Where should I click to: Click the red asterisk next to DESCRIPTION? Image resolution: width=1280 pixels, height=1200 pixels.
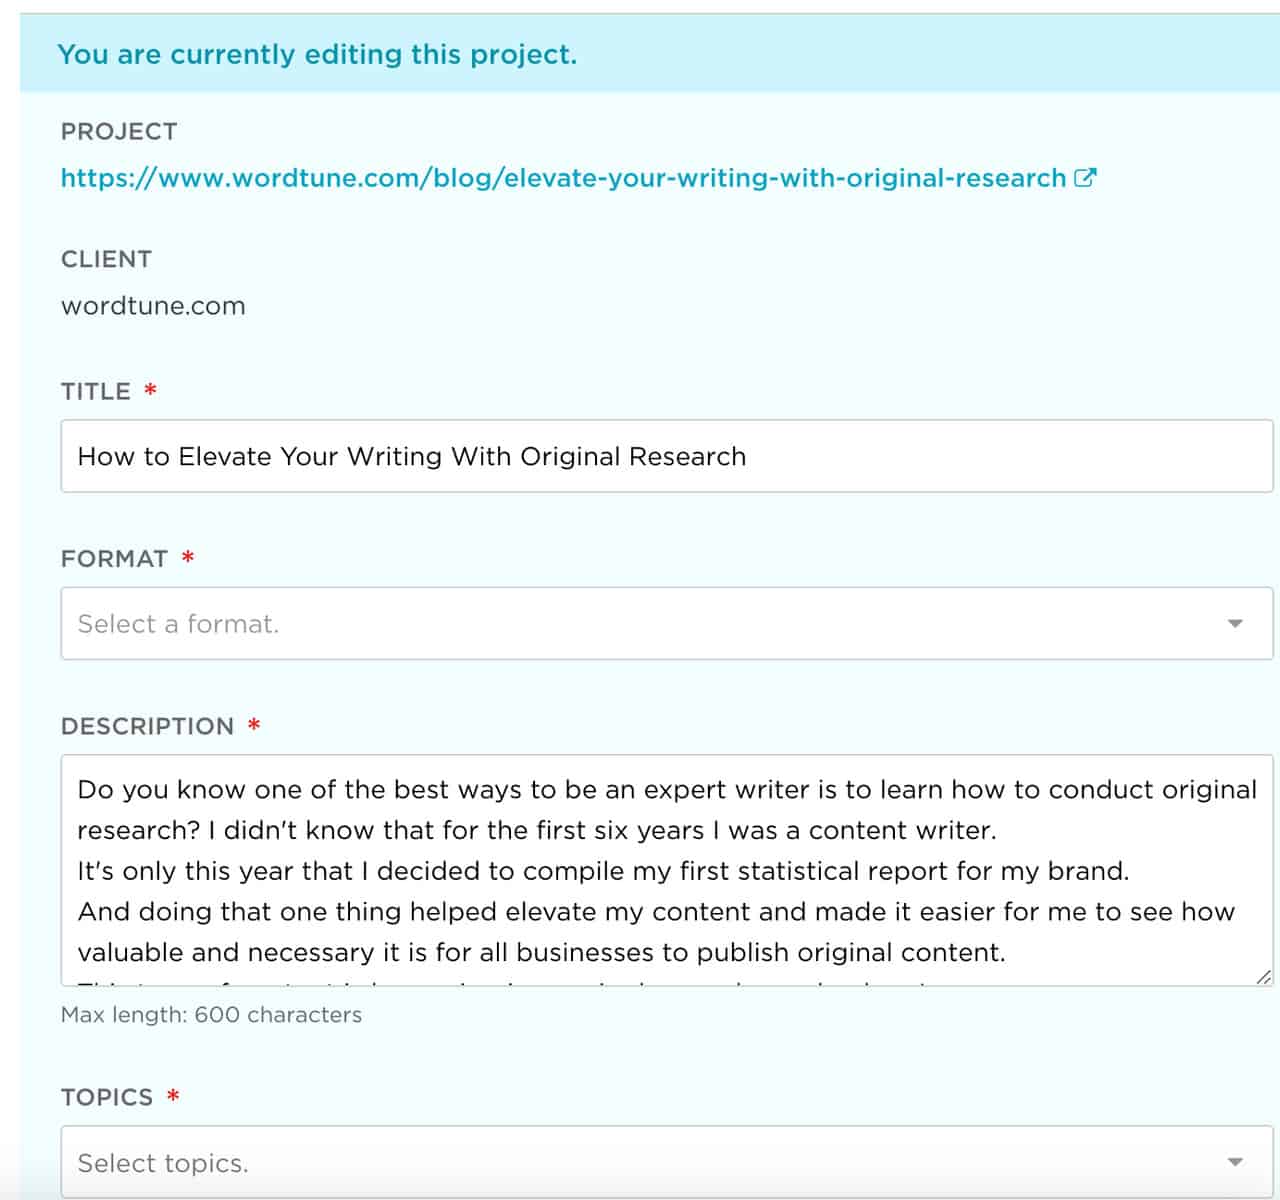tap(253, 725)
